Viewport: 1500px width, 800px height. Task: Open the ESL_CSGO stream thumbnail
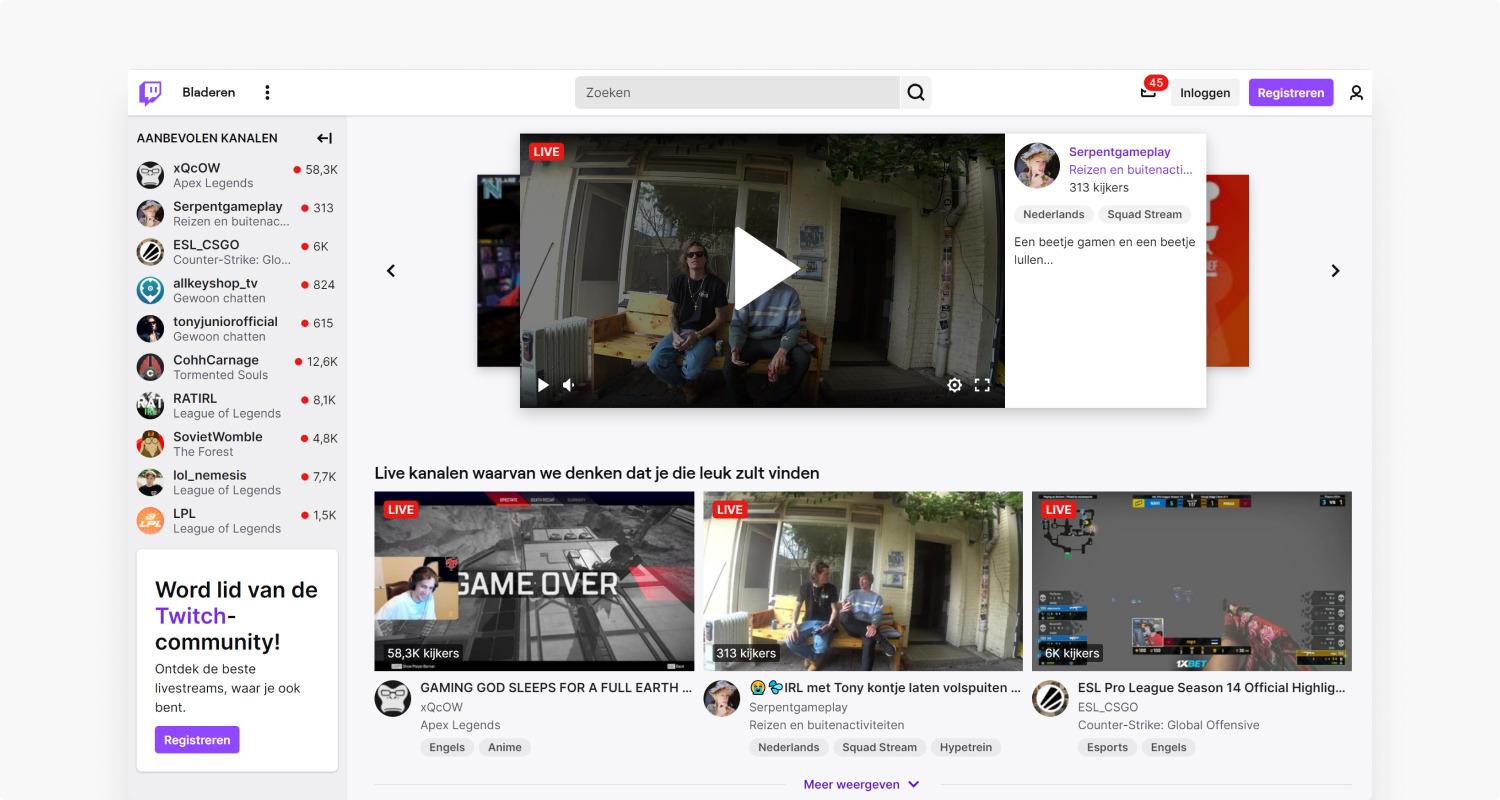coord(1192,581)
